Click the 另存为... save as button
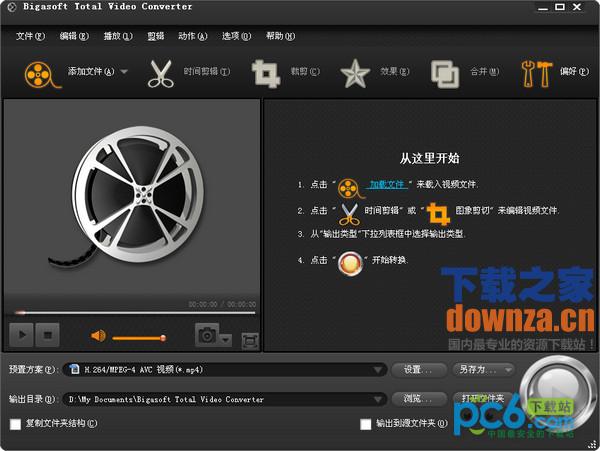 [483, 370]
